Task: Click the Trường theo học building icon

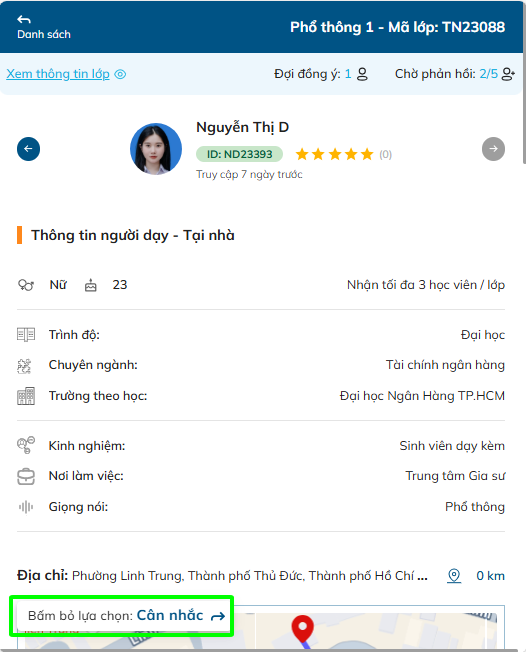Action: point(26,396)
